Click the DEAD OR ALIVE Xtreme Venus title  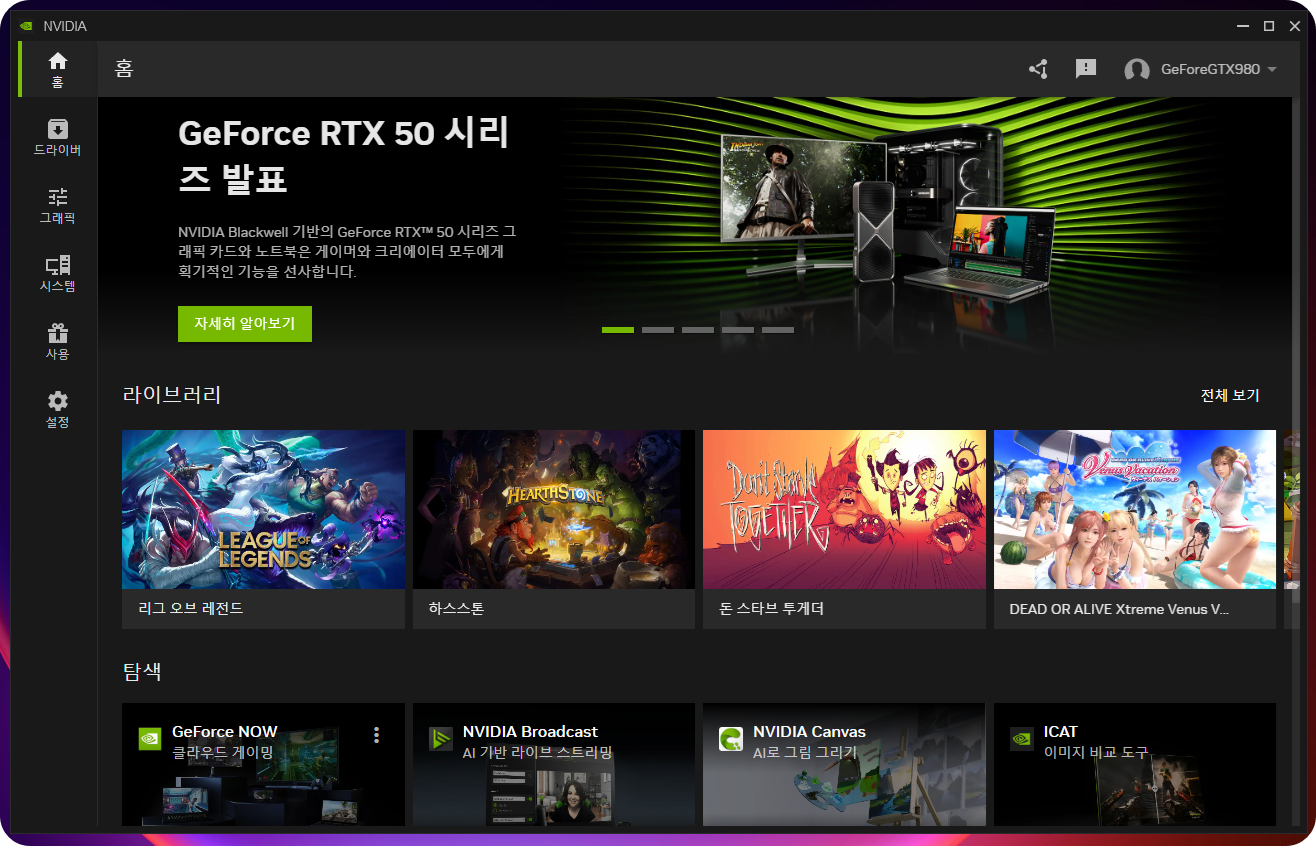point(1119,608)
